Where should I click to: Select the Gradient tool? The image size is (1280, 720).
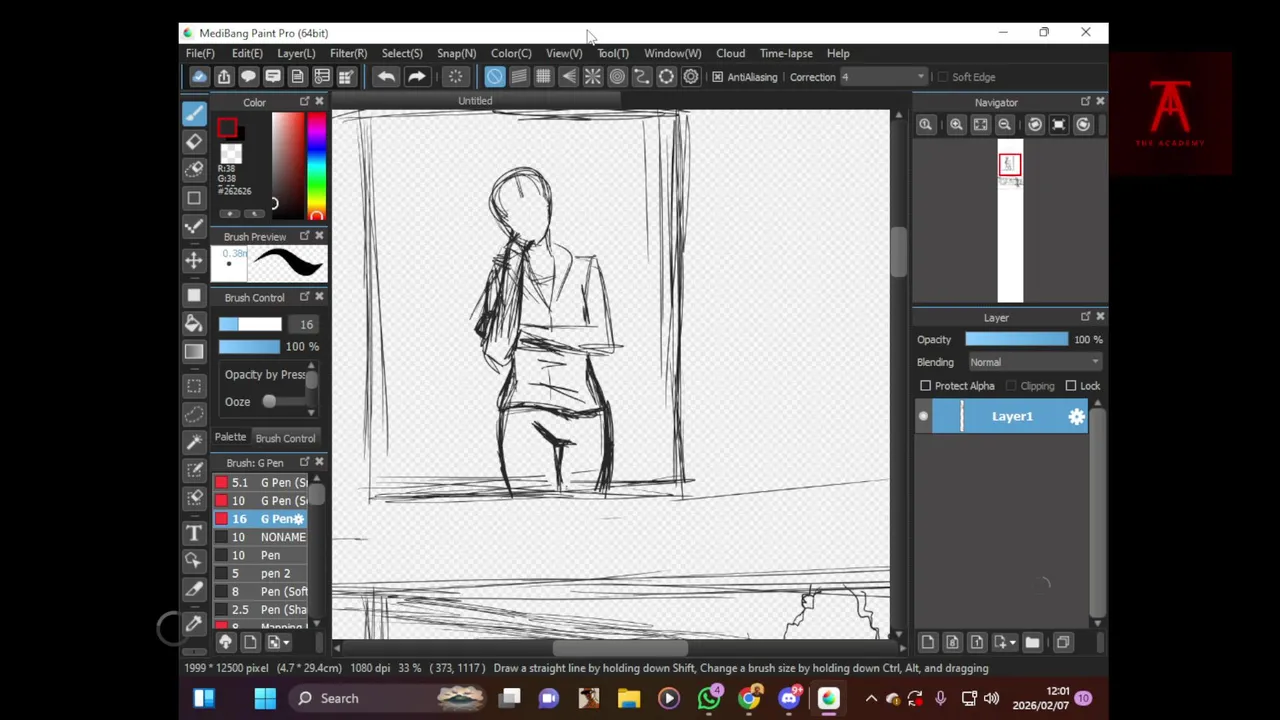point(194,351)
